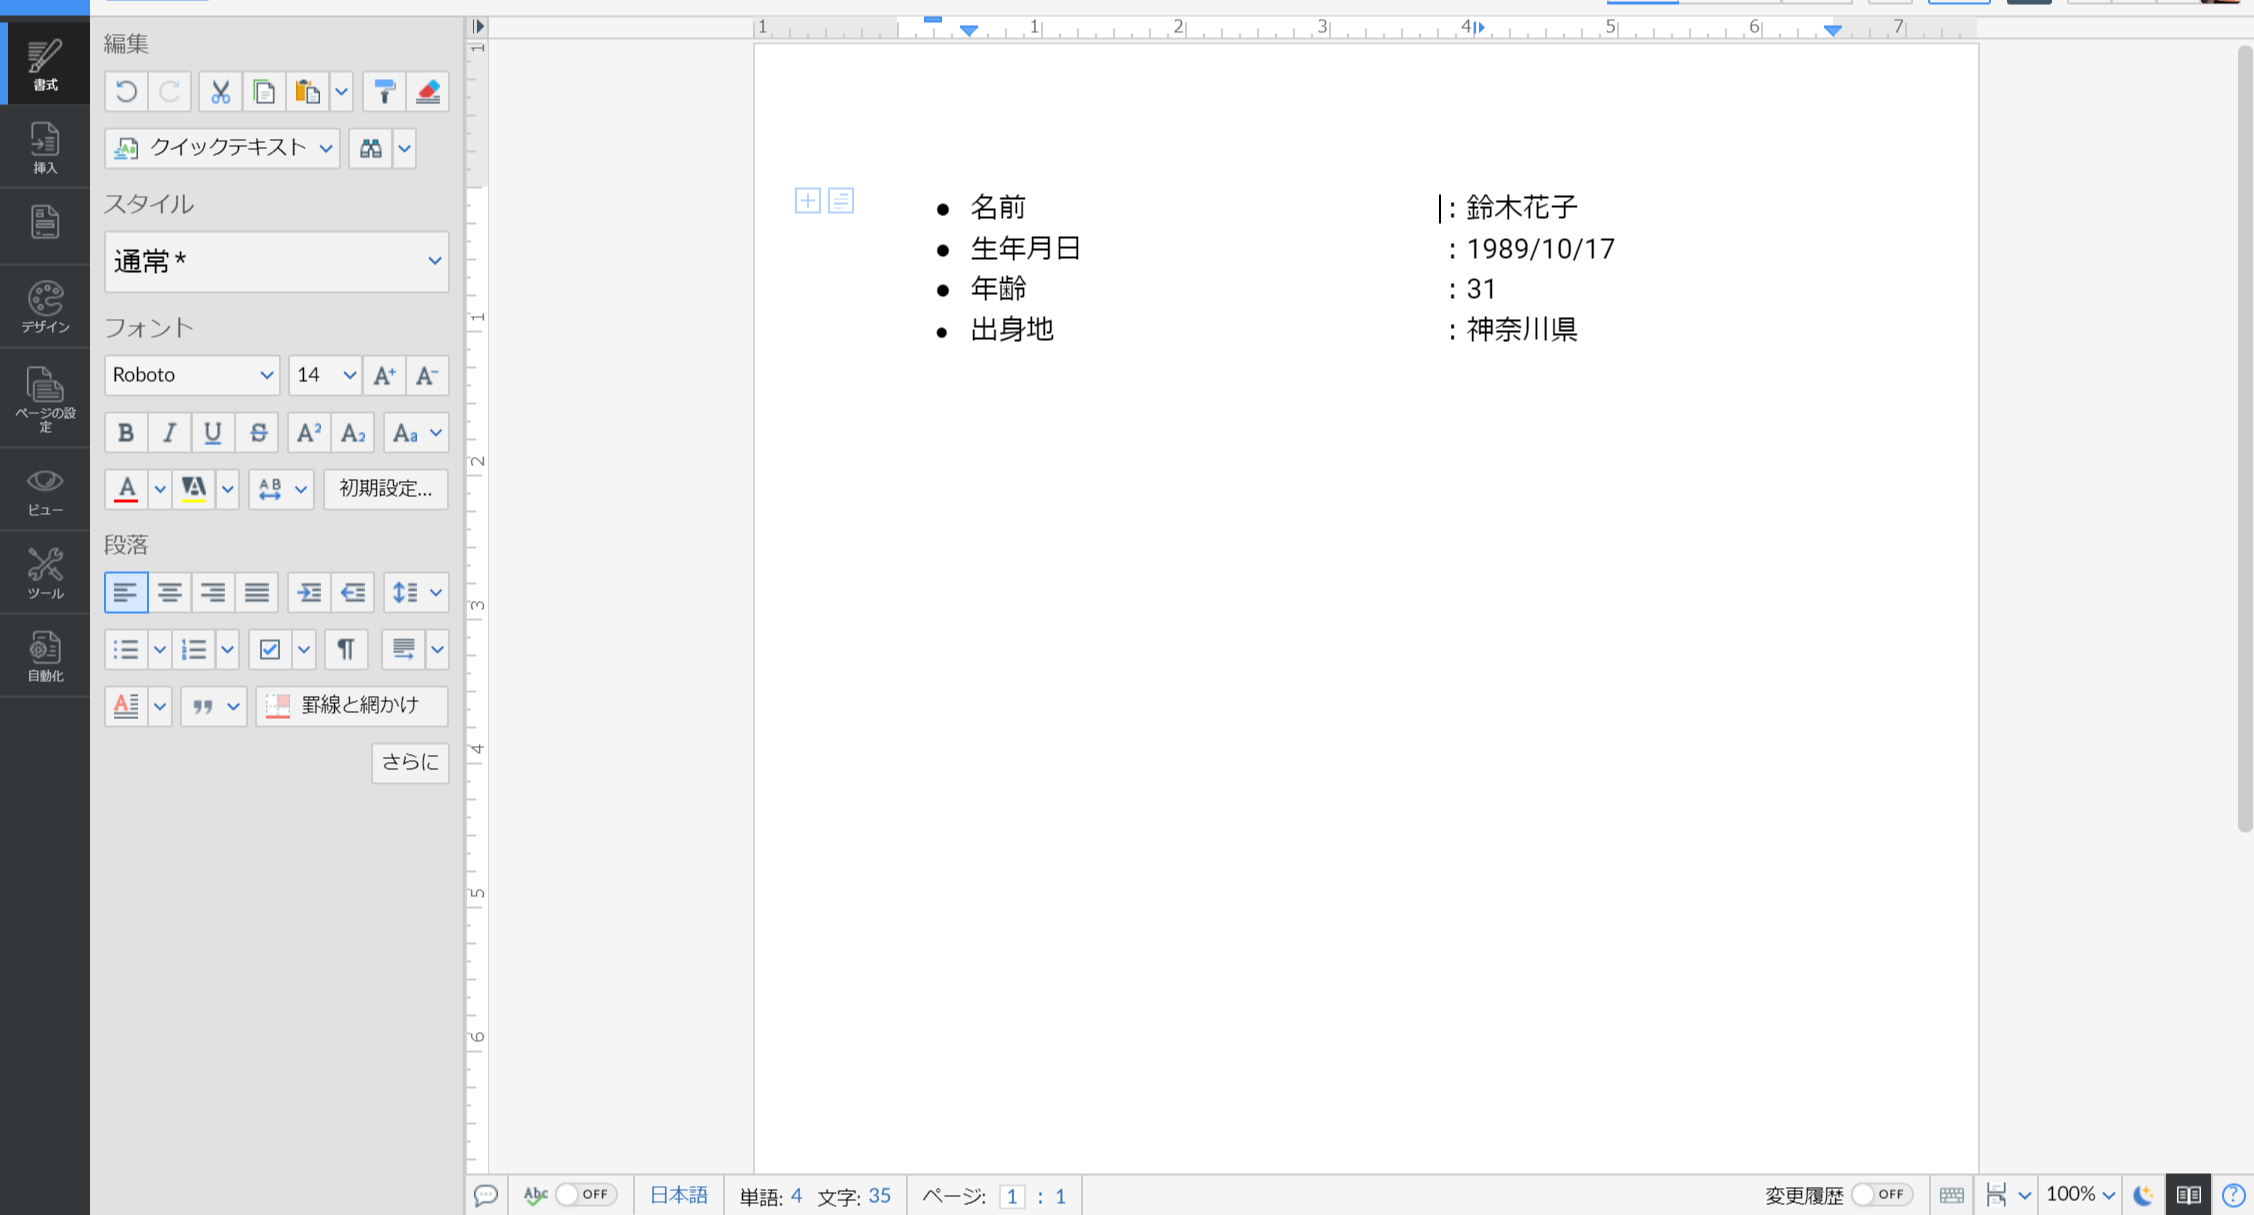Insert checklist checkbox item
2254x1215 pixels.
(269, 649)
